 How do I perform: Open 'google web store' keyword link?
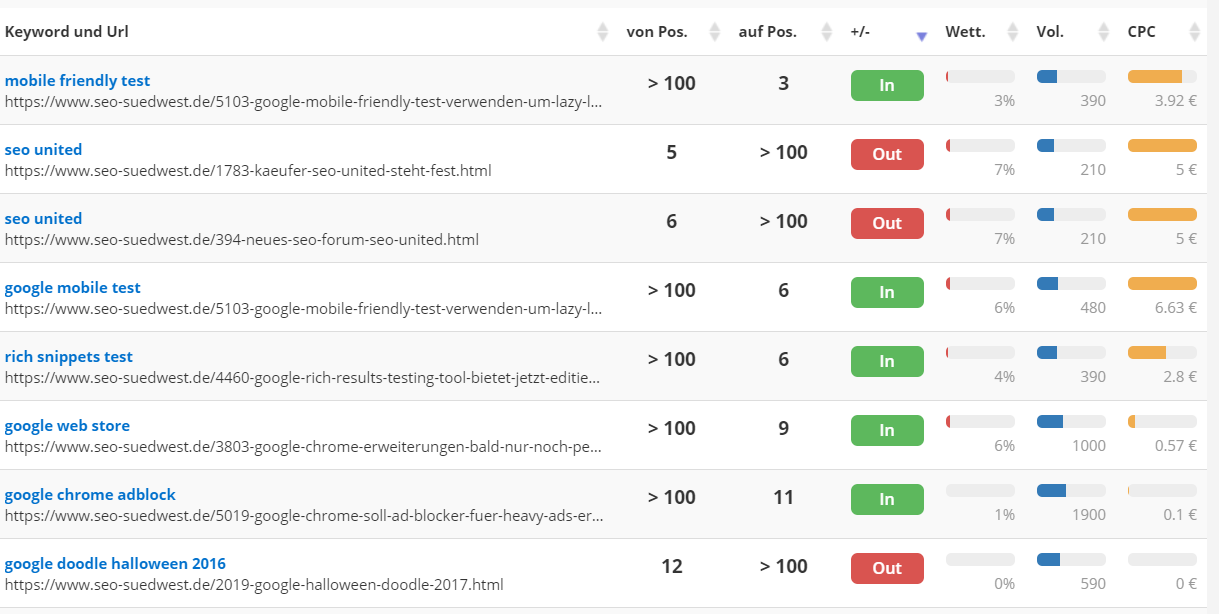point(67,426)
